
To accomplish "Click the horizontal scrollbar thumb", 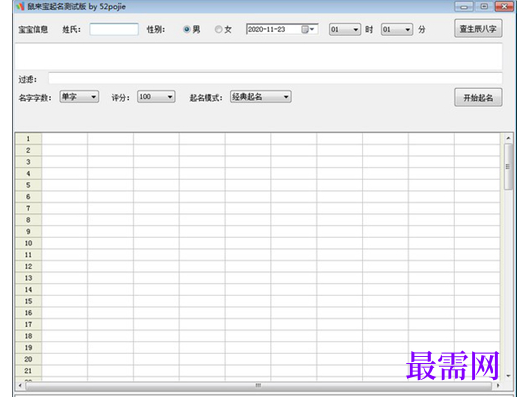I will pyautogui.click(x=258, y=385).
